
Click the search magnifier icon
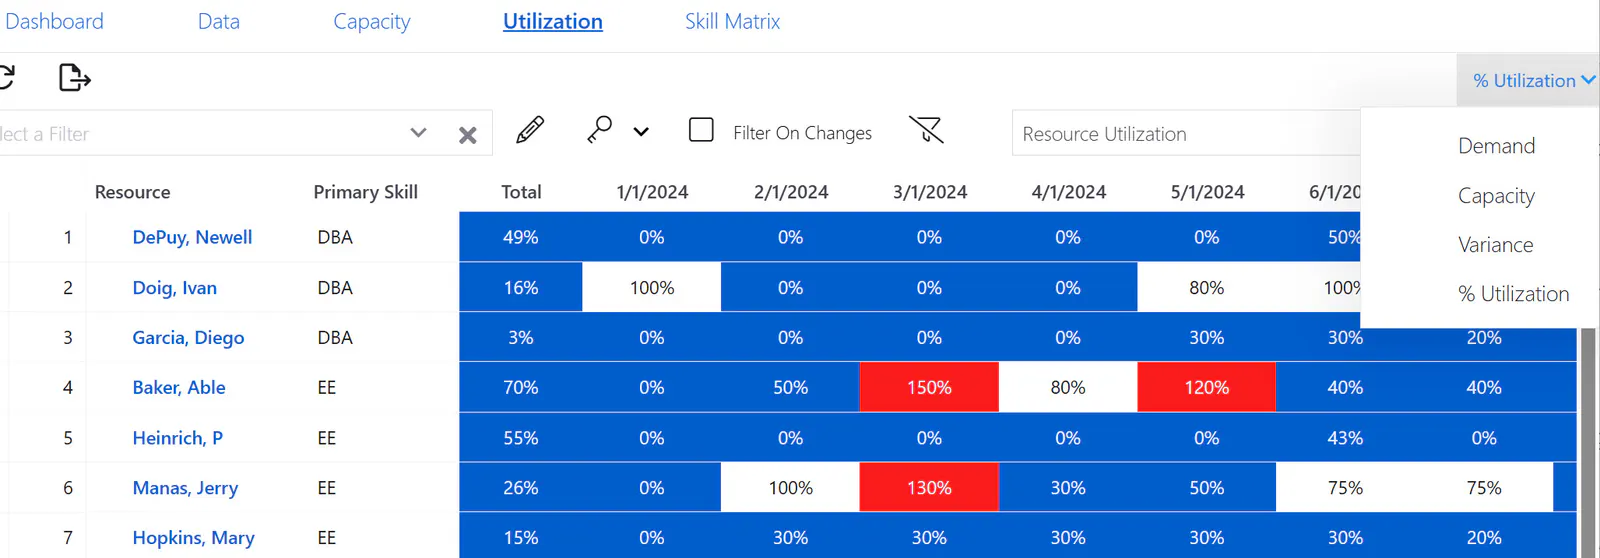click(x=600, y=130)
